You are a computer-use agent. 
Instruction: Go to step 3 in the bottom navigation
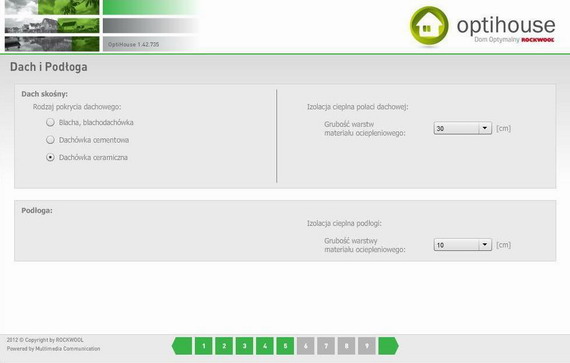244,346
